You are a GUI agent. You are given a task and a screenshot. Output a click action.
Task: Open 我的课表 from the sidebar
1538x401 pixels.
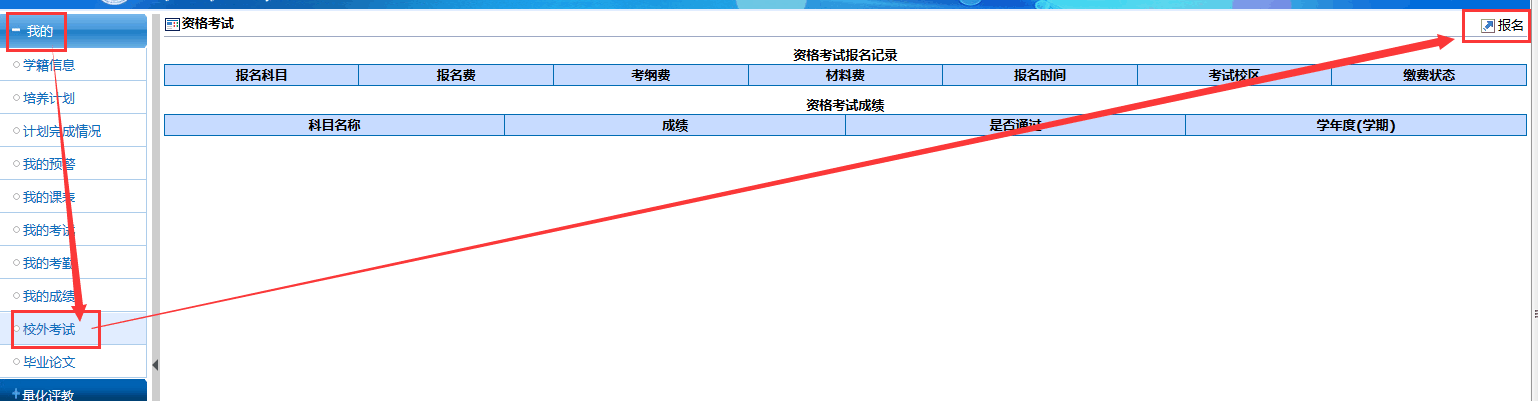[x=49, y=197]
